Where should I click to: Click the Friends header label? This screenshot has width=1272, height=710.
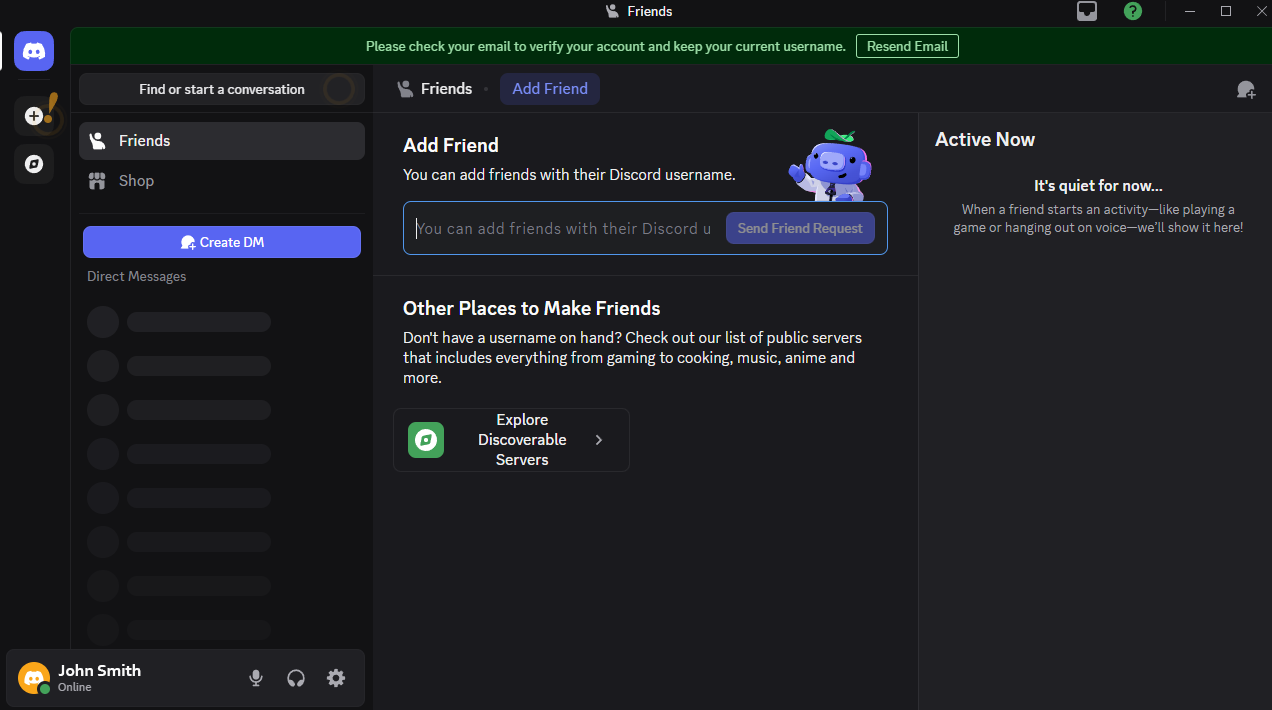[446, 89]
